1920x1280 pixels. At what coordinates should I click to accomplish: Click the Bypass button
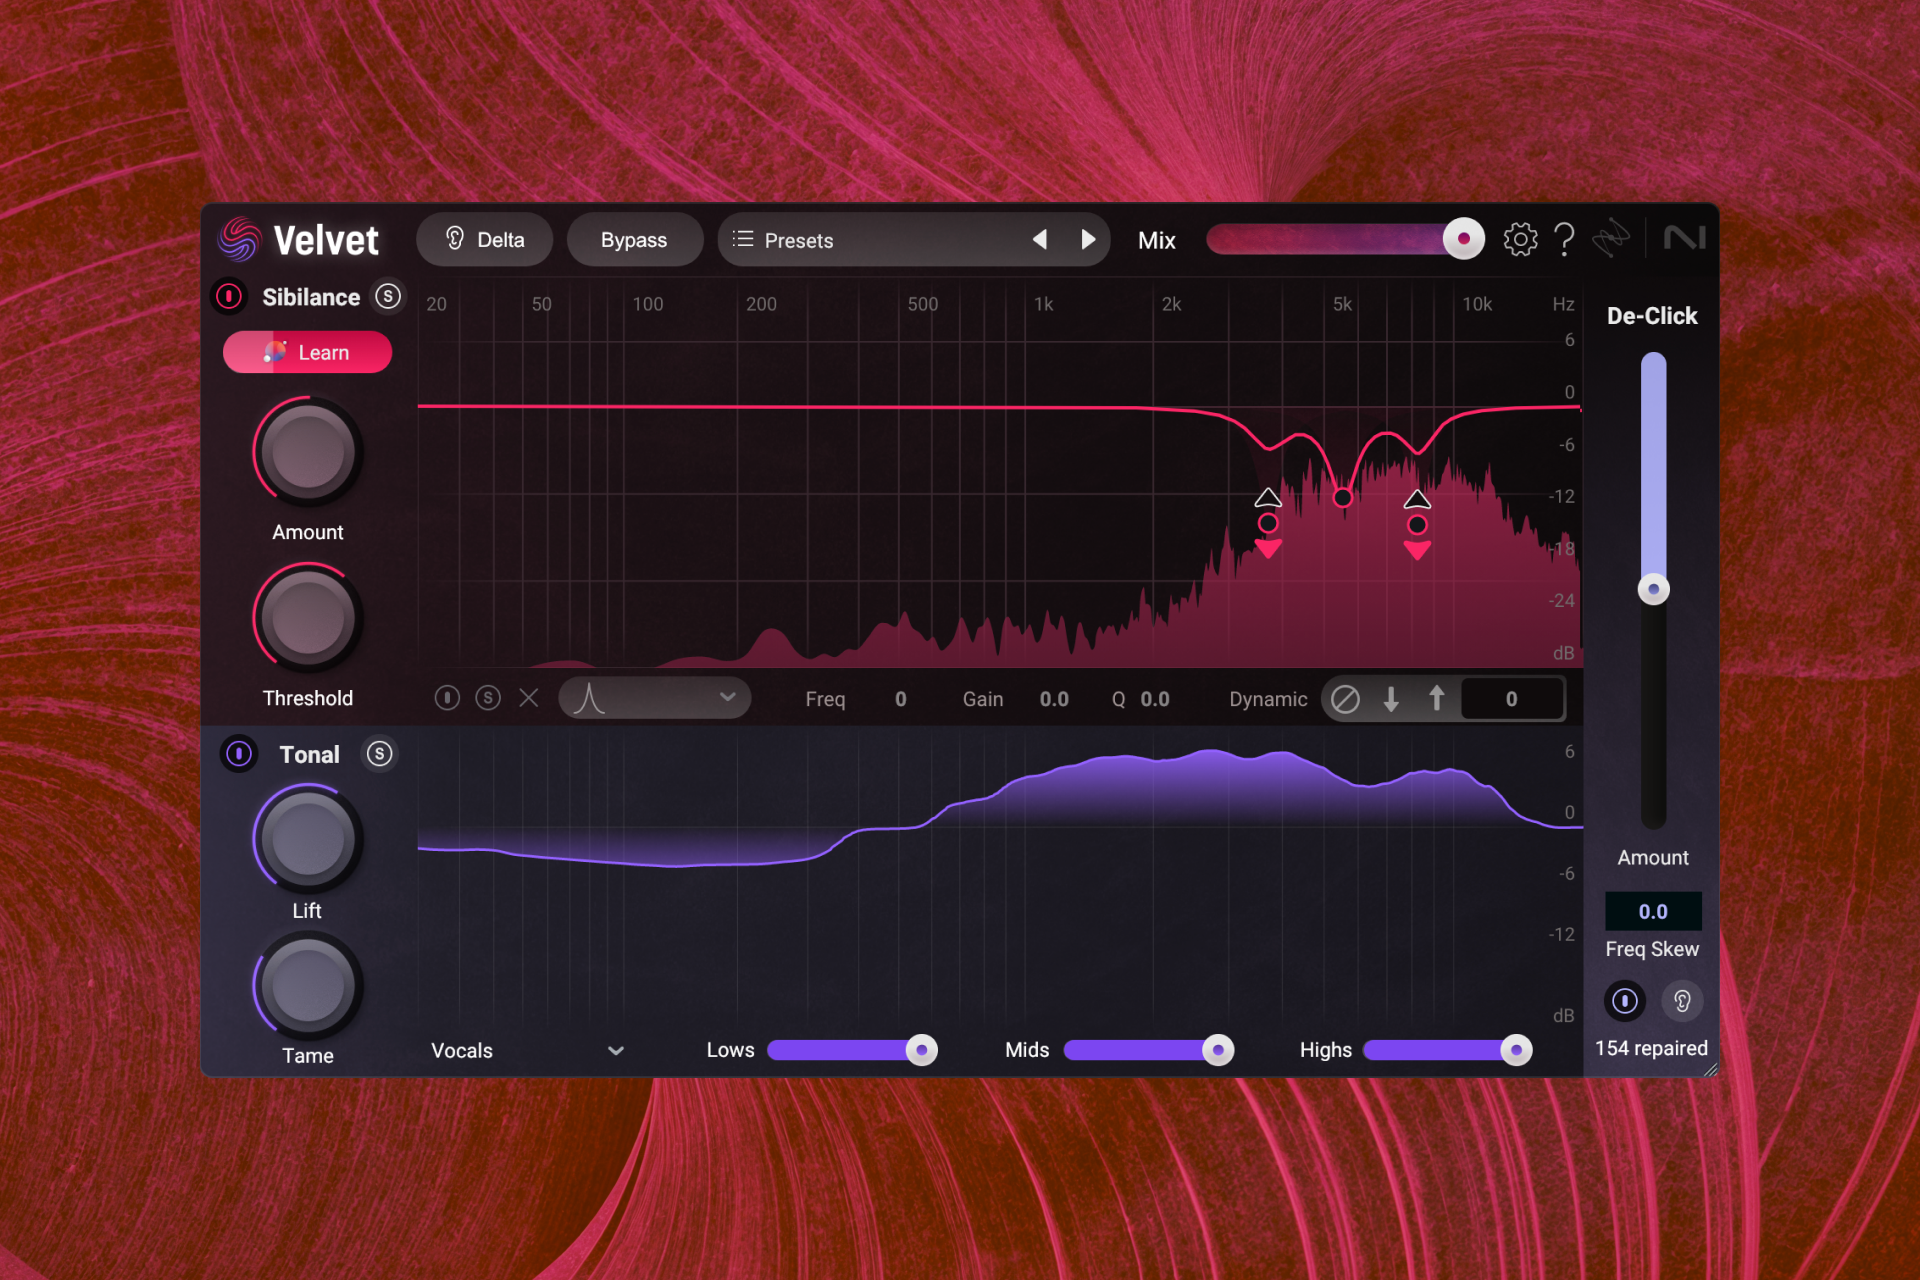click(x=634, y=240)
